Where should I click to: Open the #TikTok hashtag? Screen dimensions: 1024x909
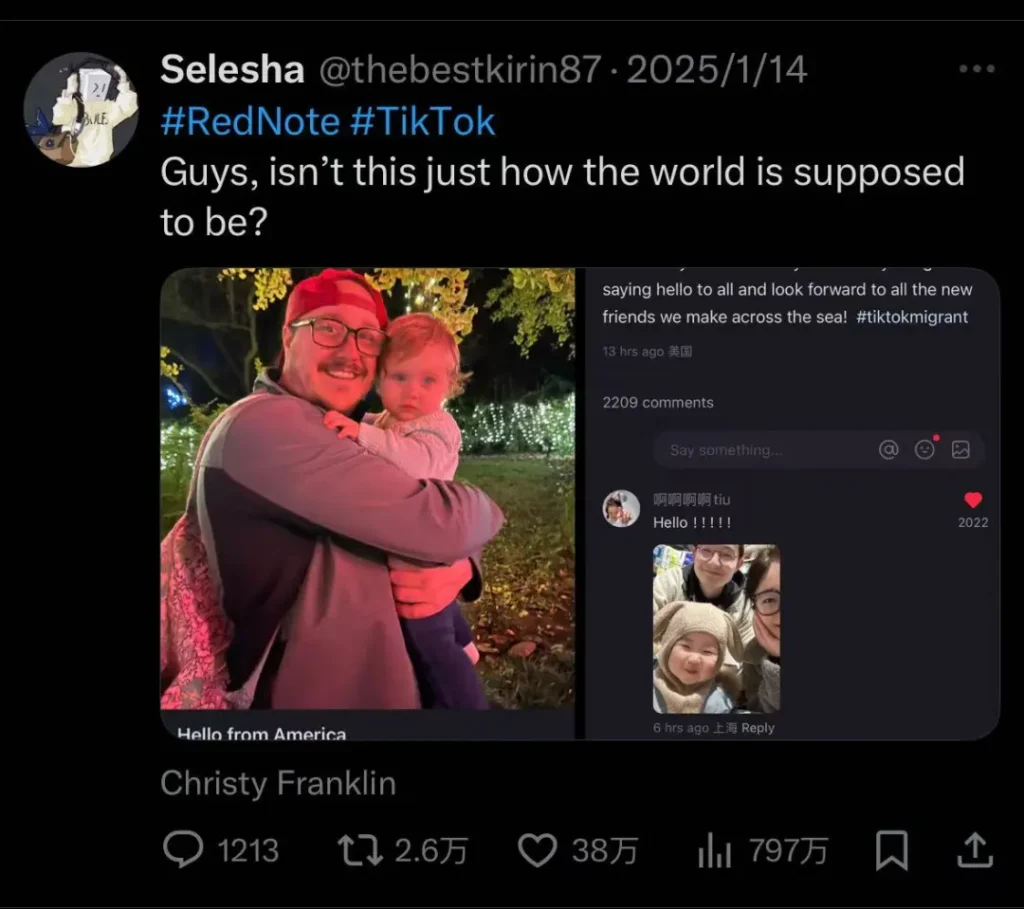(423, 121)
